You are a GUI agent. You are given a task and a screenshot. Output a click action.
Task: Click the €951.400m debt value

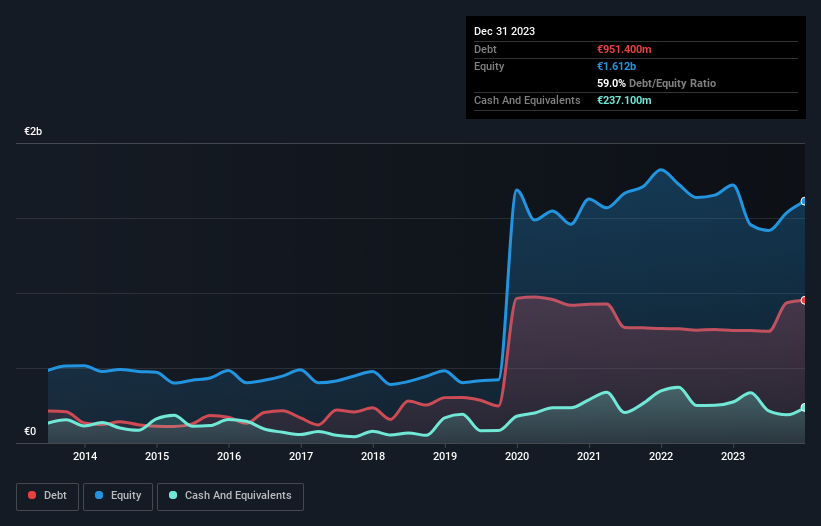pos(624,49)
